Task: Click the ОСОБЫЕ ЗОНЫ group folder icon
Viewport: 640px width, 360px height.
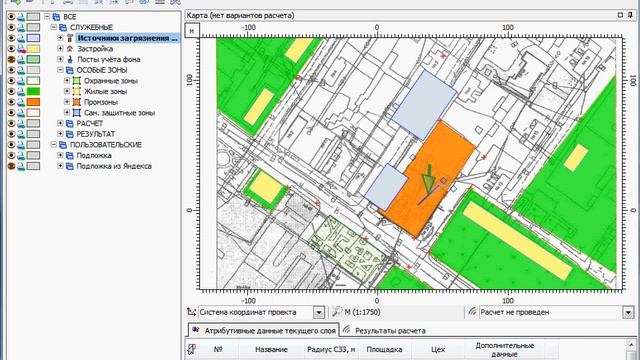Action: (70, 70)
